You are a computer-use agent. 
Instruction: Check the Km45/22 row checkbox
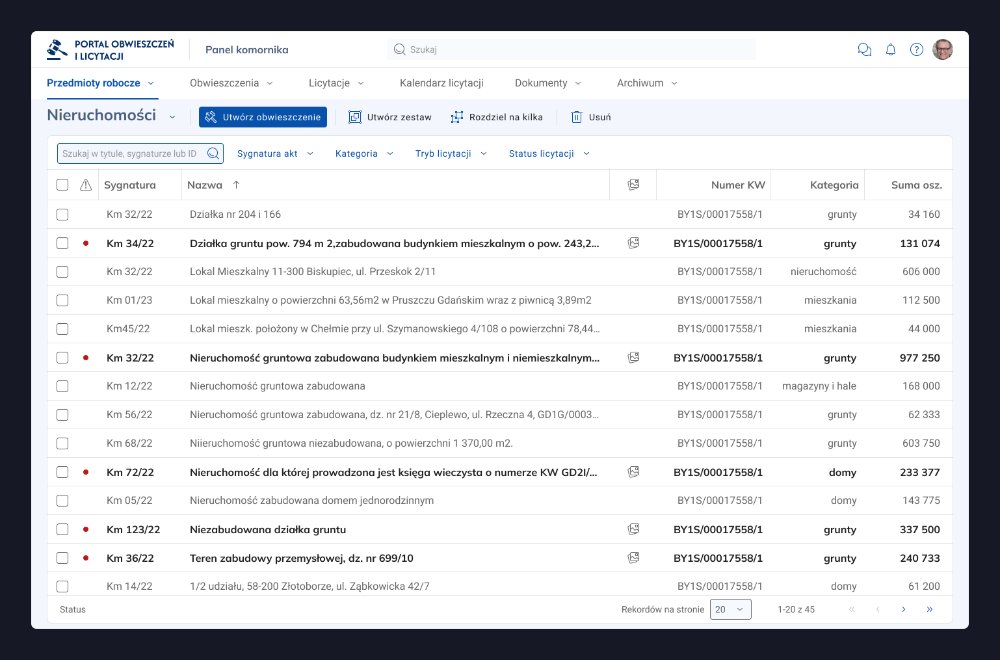click(62, 329)
